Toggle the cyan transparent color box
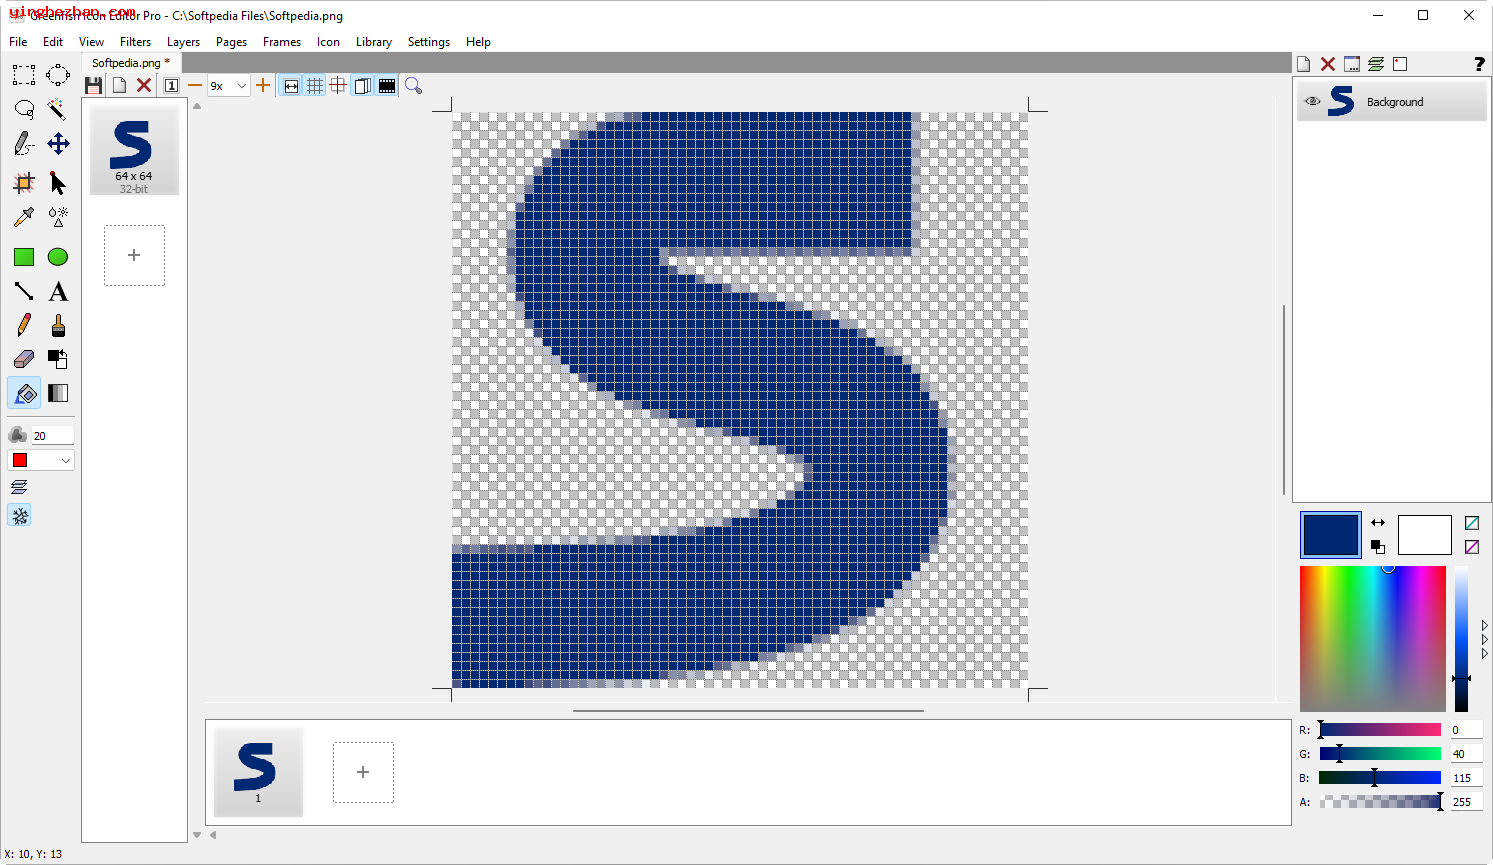Image resolution: width=1493 pixels, height=865 pixels. pyautogui.click(x=1472, y=523)
